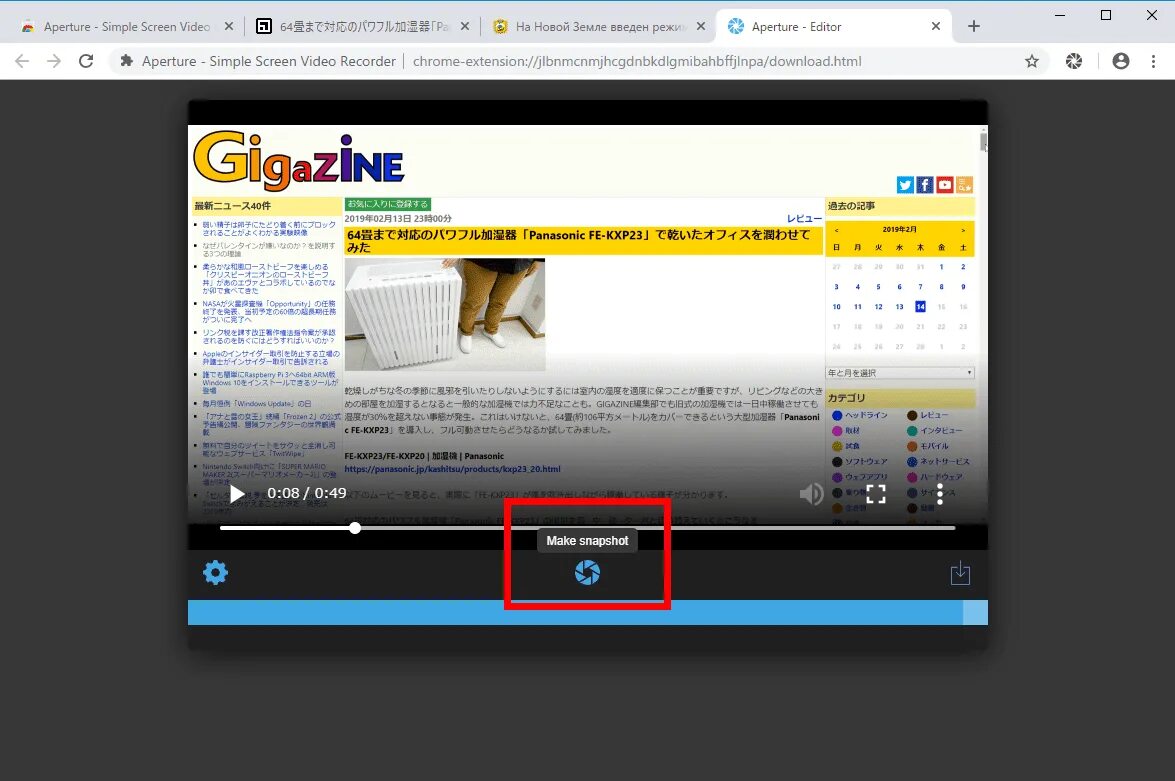Minimize the Chrome window

1060,15
